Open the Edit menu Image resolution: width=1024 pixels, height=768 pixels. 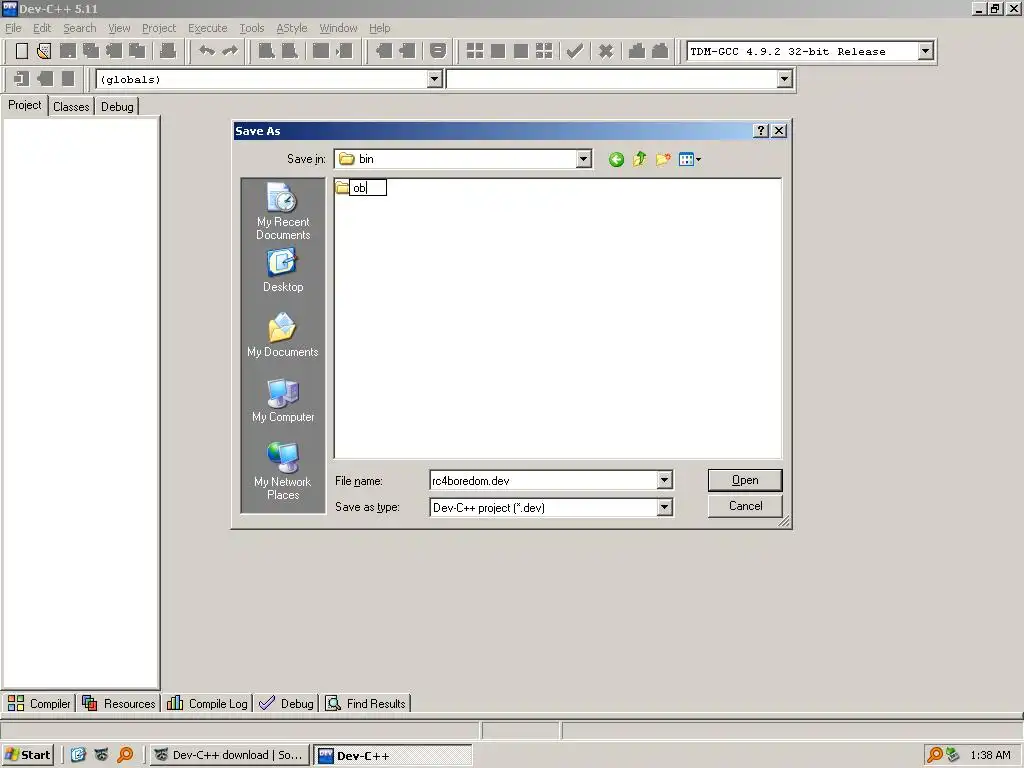click(42, 28)
